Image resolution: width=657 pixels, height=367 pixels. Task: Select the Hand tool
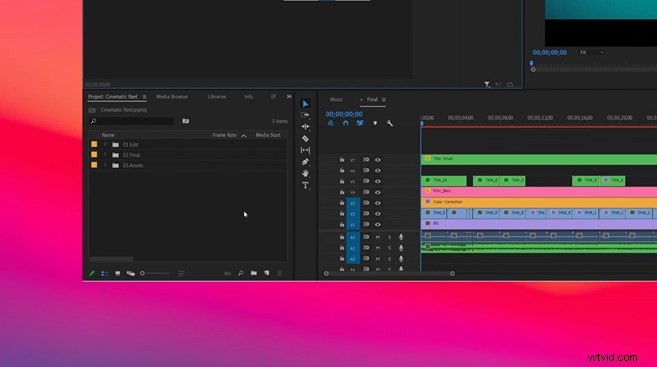pos(305,173)
